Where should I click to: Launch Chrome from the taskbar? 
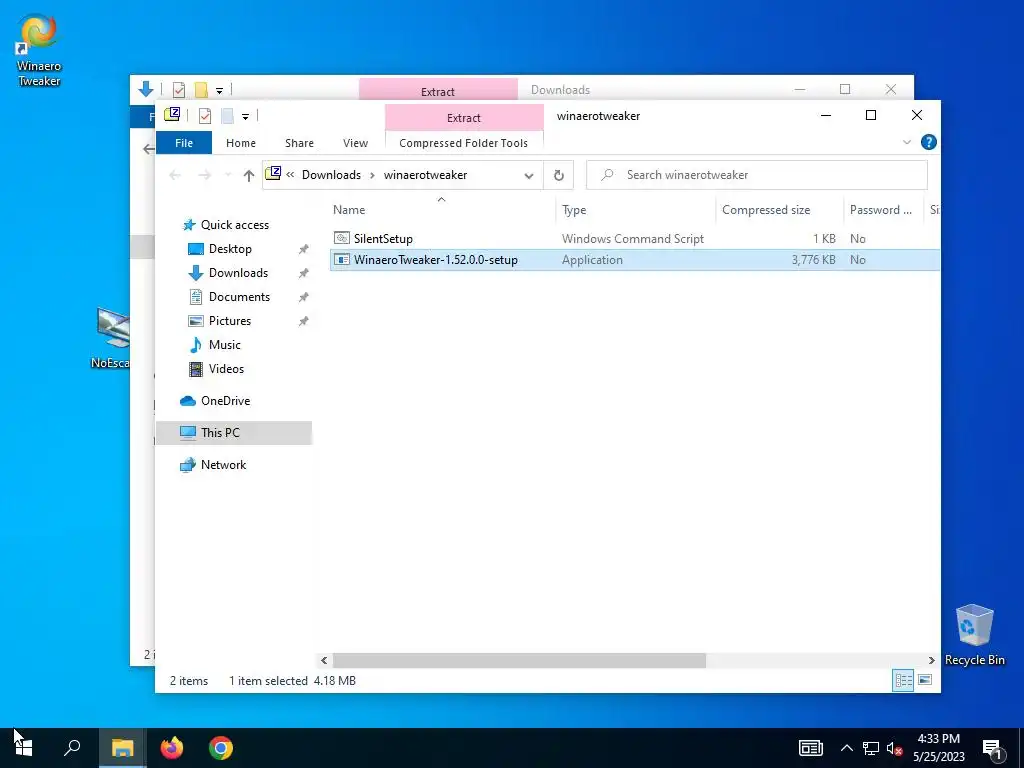[x=221, y=748]
